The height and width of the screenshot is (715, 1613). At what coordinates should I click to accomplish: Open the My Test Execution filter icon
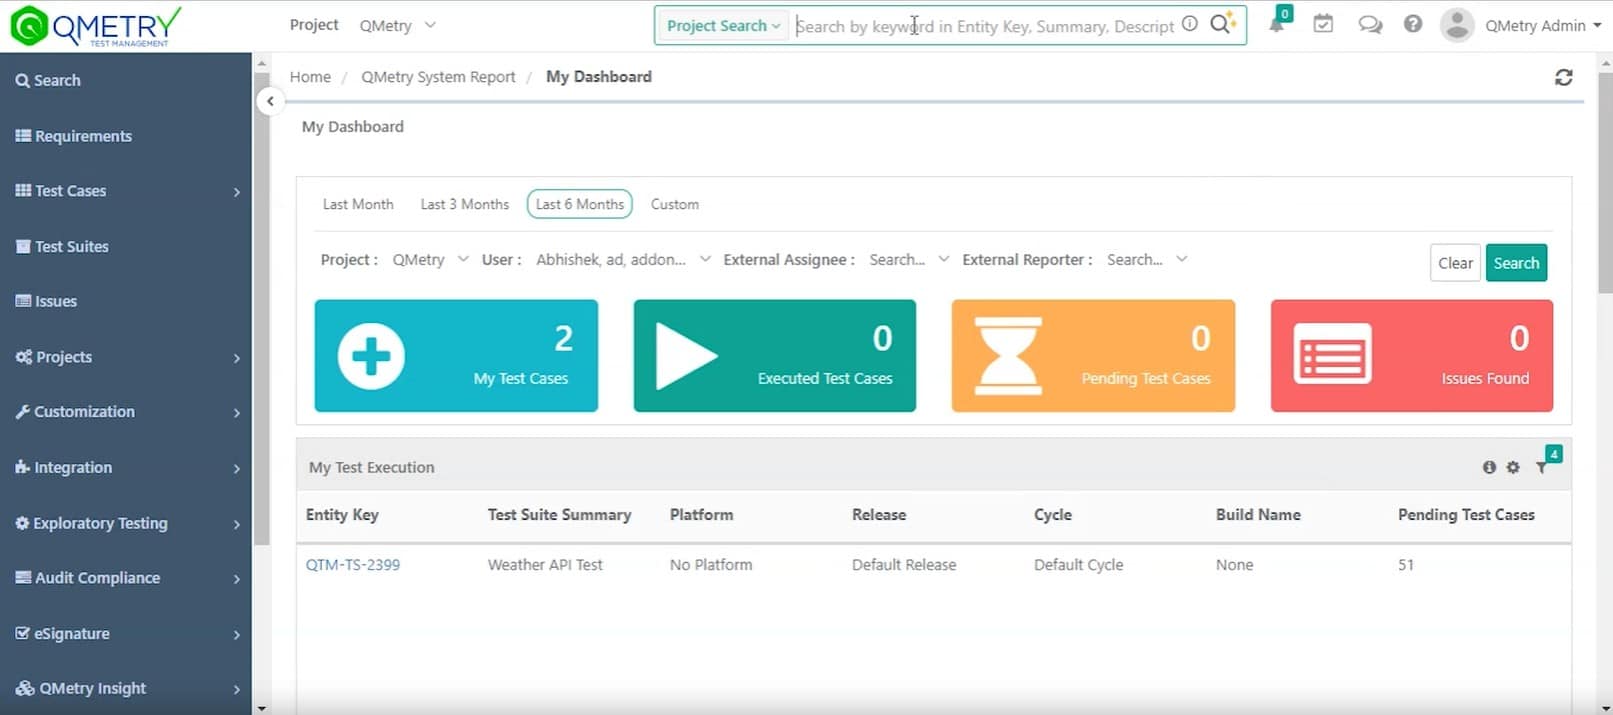1542,467
